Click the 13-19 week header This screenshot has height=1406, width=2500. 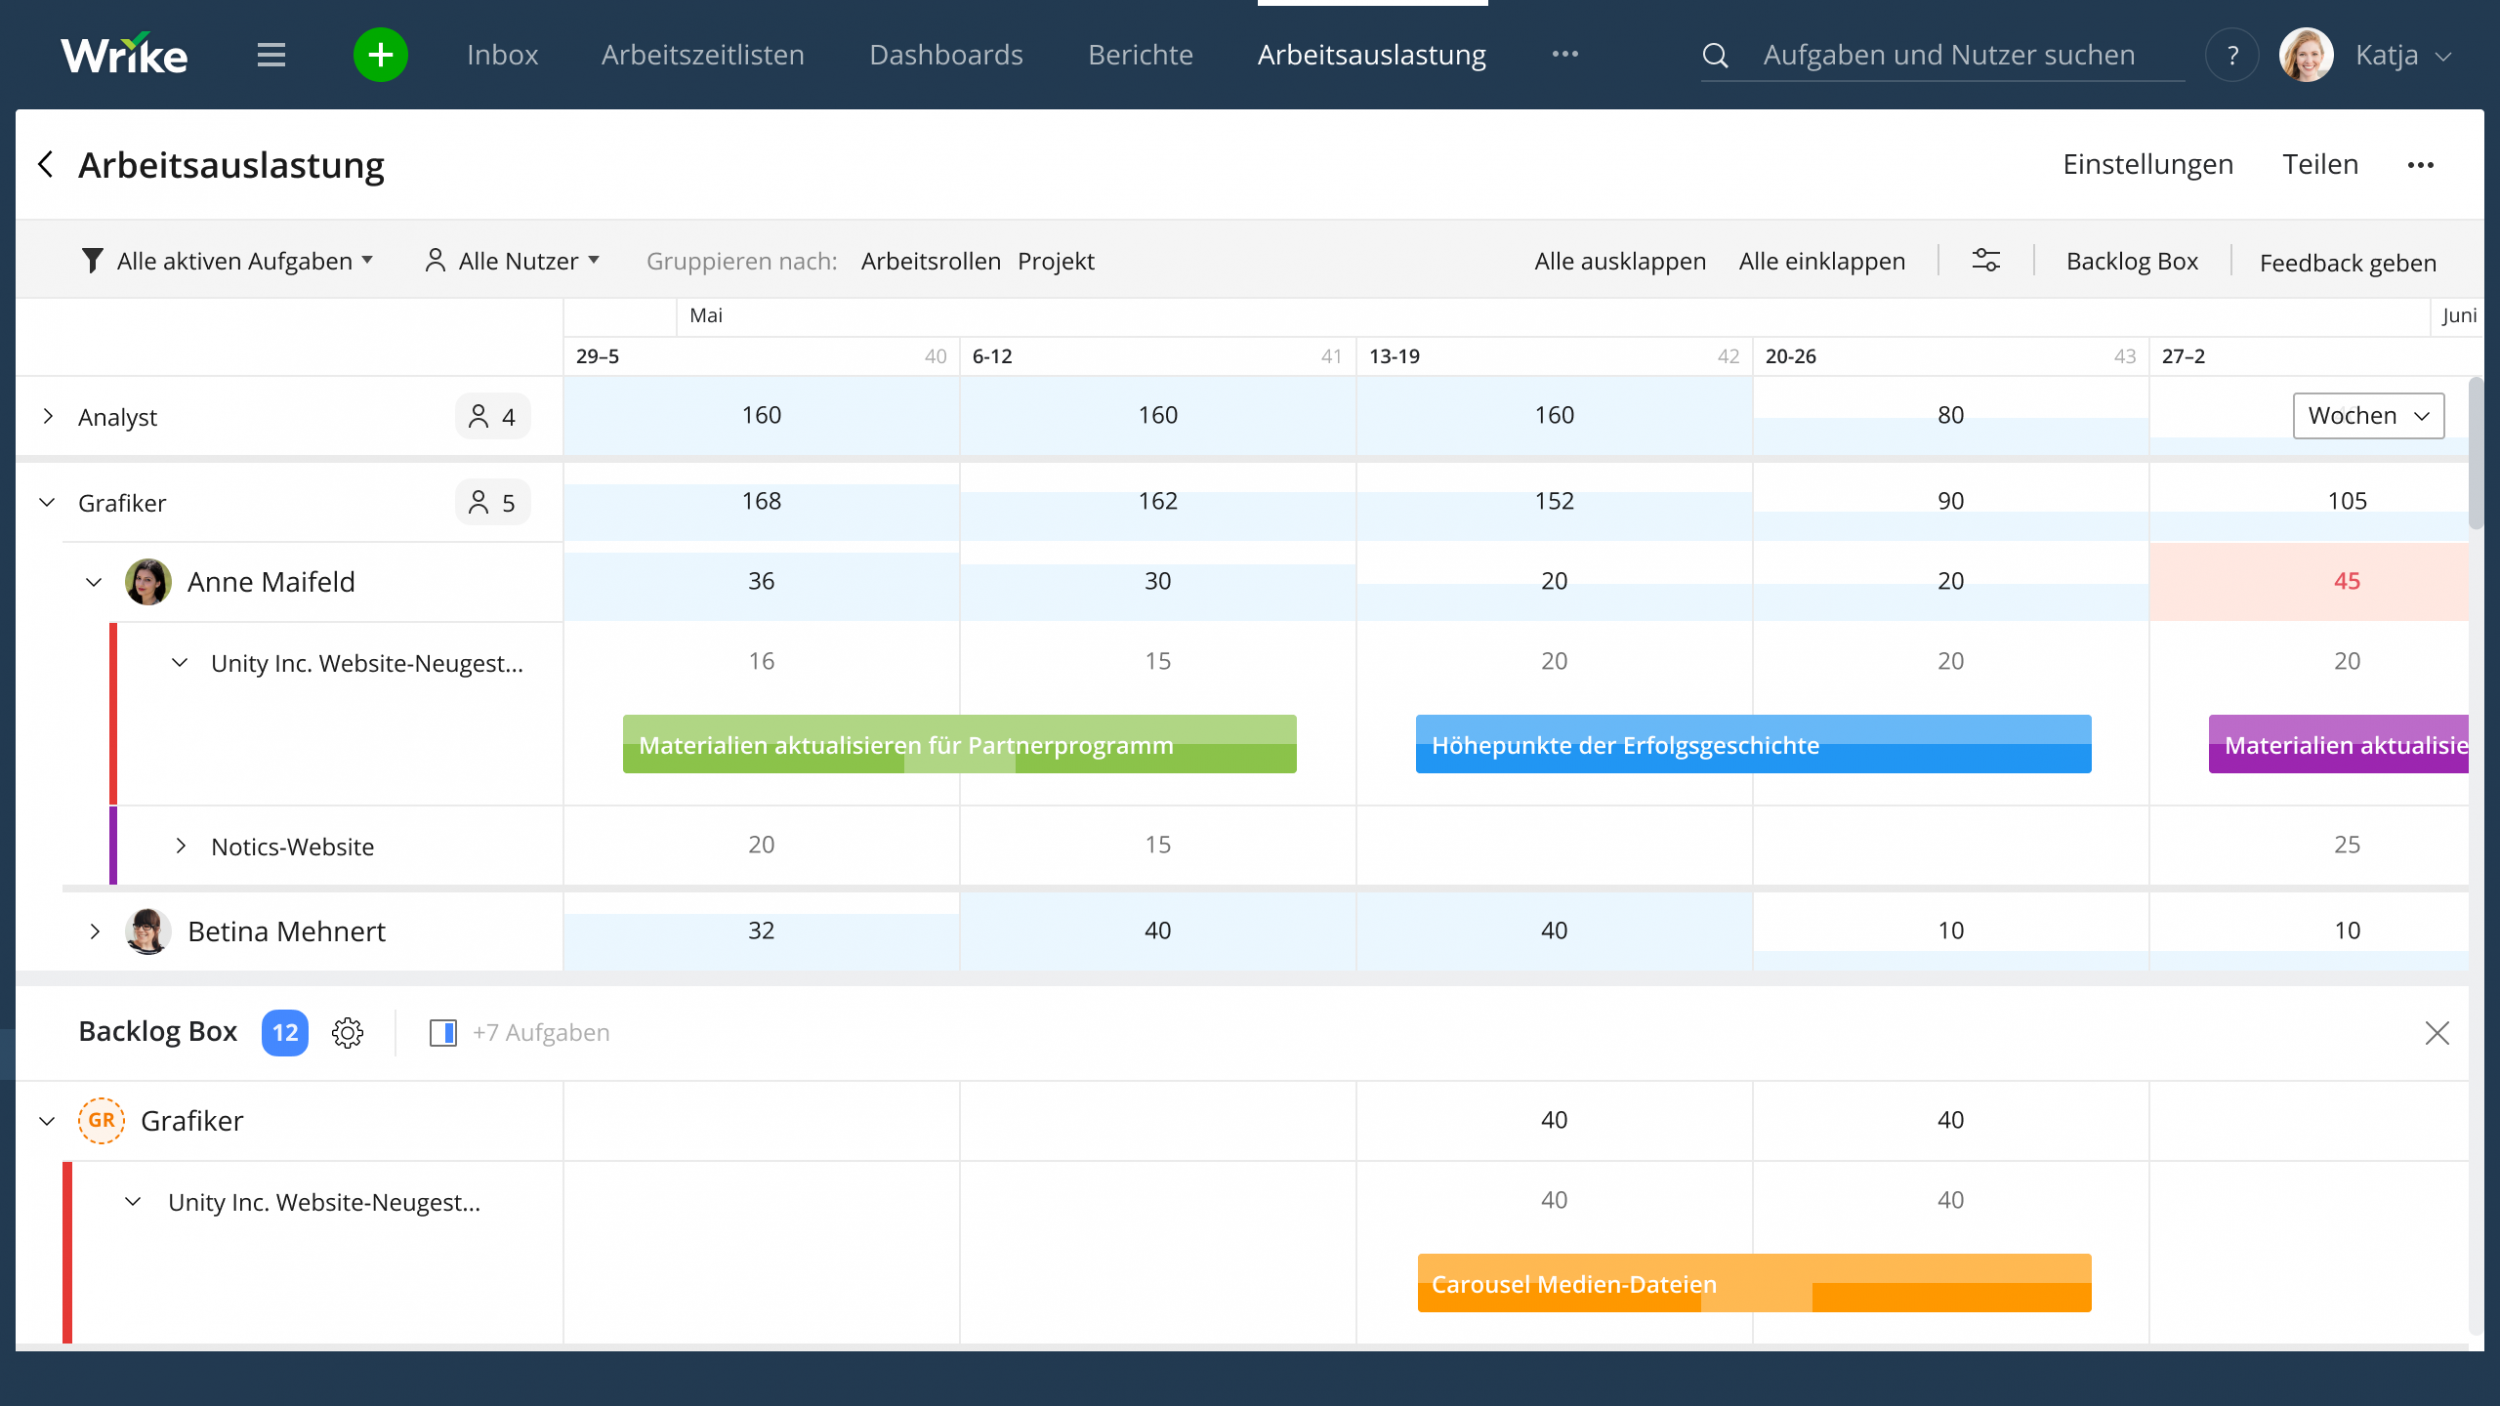coord(1554,356)
